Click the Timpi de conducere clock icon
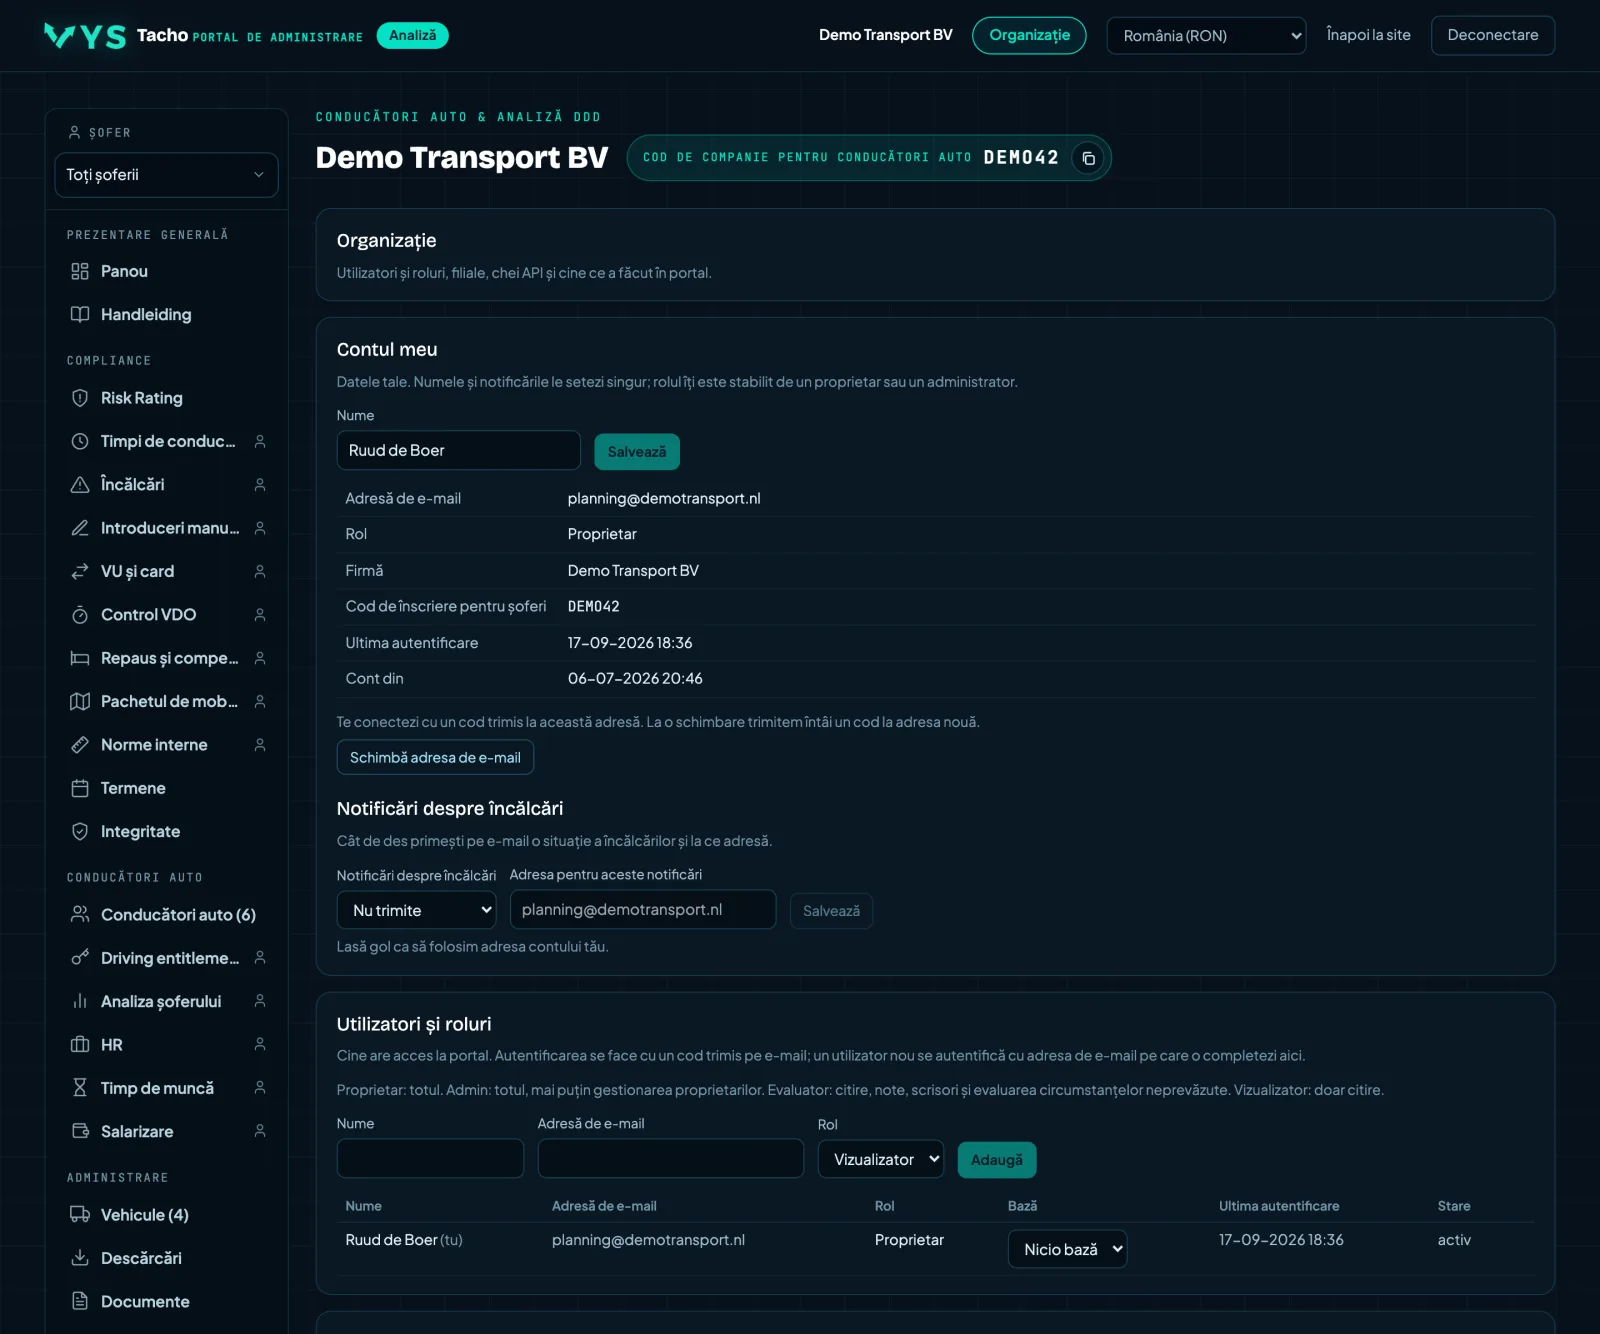 point(80,441)
